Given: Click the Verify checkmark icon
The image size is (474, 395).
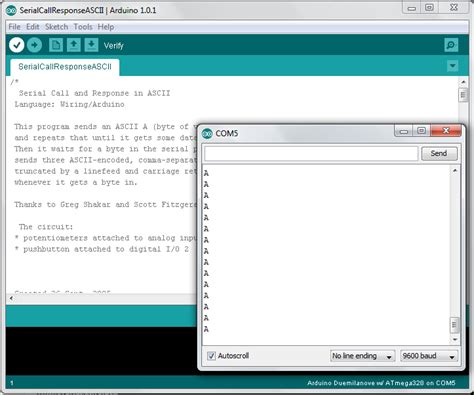Looking at the screenshot, I should pos(17,45).
